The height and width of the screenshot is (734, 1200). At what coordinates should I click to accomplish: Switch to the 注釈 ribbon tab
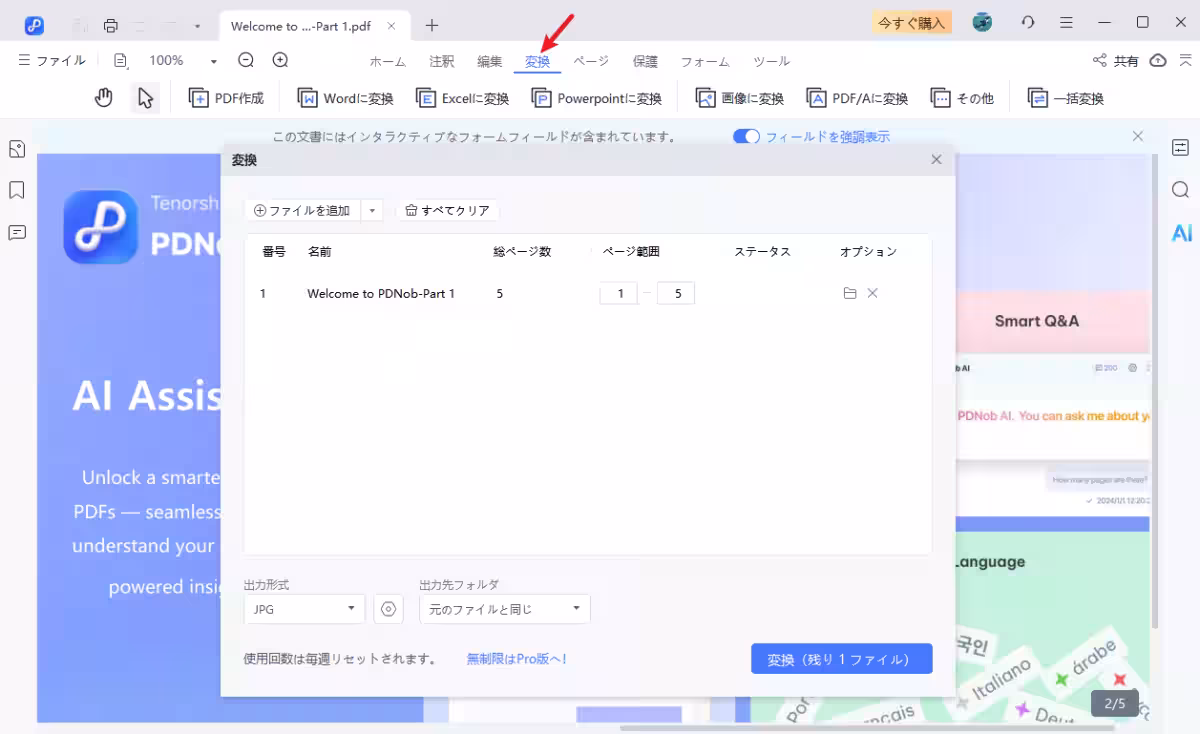point(440,61)
